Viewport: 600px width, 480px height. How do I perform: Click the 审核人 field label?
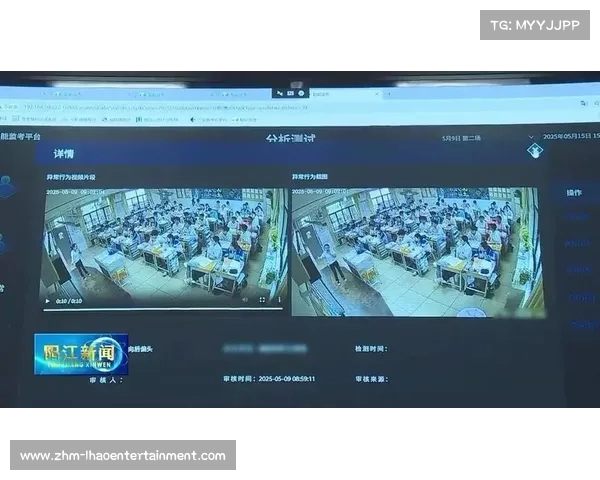click(106, 380)
